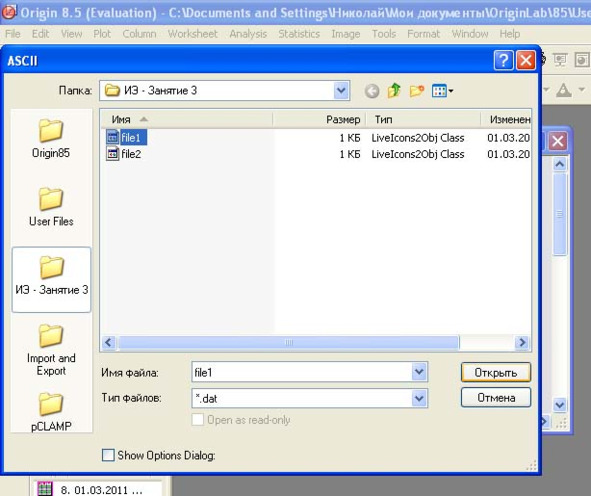Create new folder icon in dialog toolbar
This screenshot has height=496, width=591.
click(x=416, y=91)
